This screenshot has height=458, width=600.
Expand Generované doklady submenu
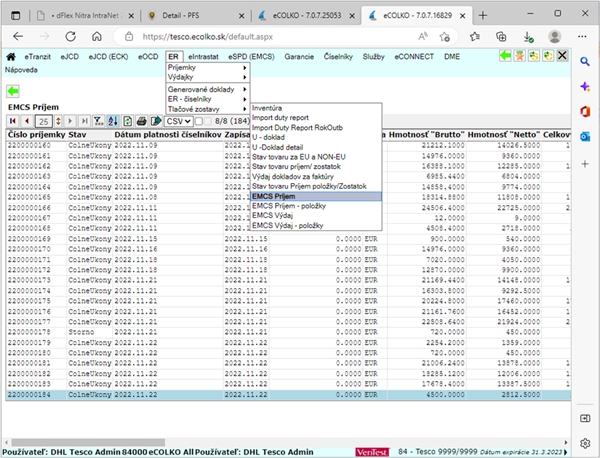208,90
